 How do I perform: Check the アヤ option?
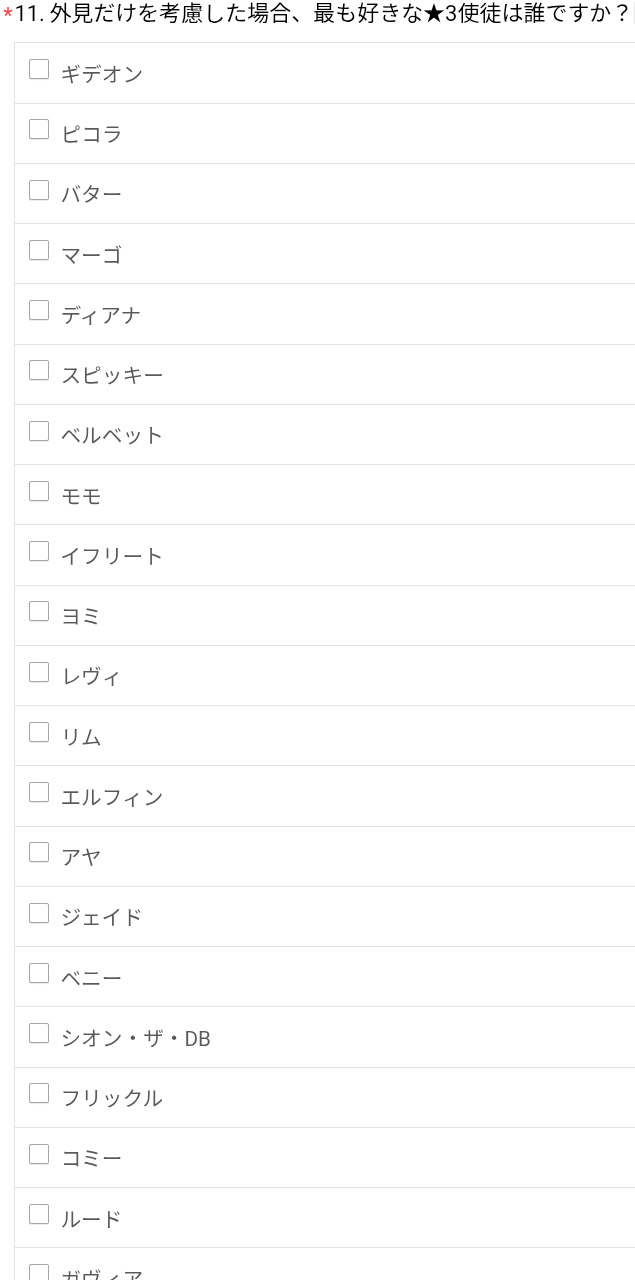click(39, 853)
